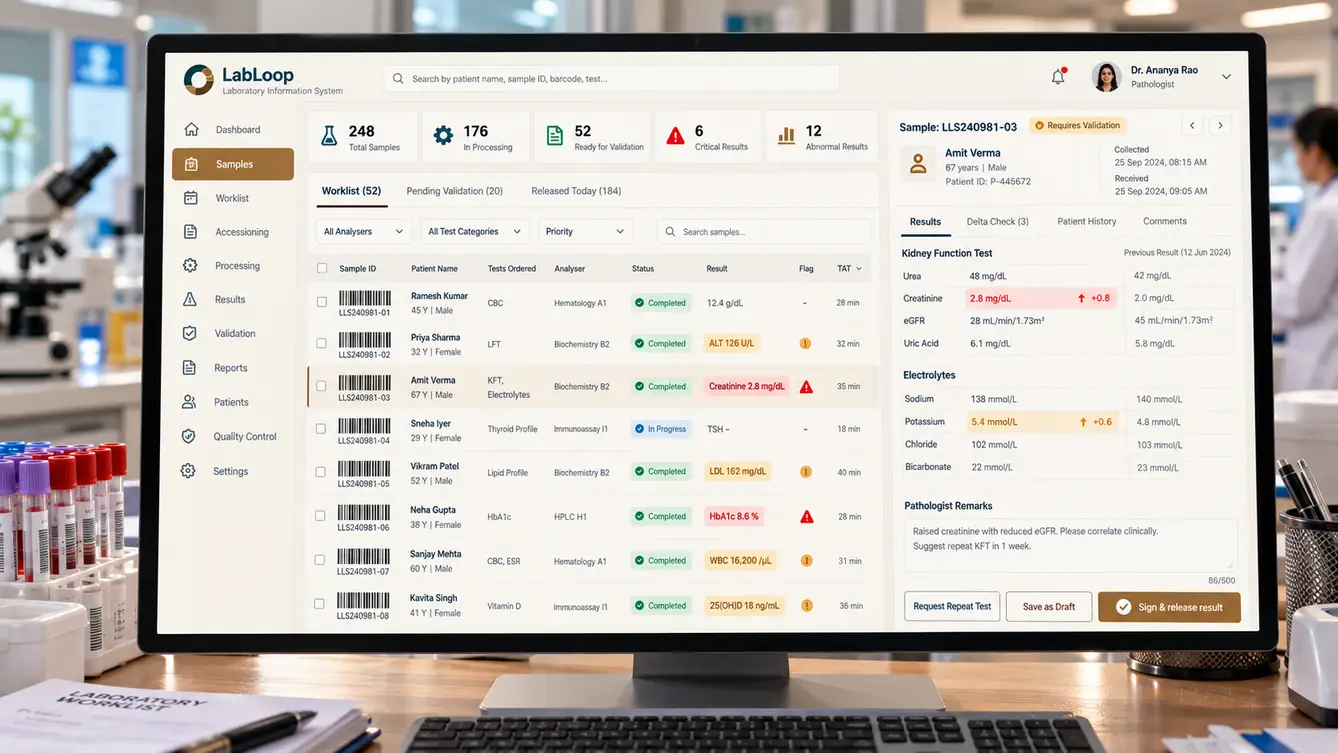Click the Settings gear icon
The image size is (1338, 753).
click(188, 471)
